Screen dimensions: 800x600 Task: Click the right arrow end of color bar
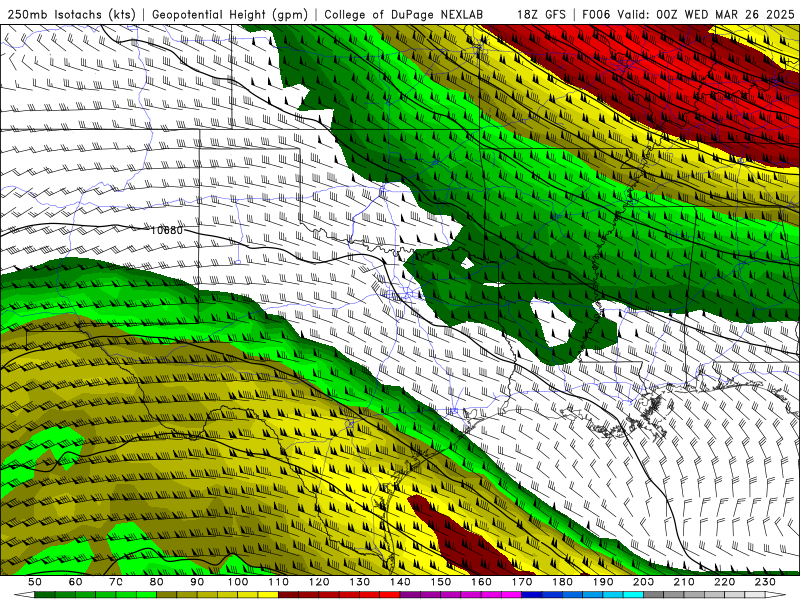[x=776, y=595]
